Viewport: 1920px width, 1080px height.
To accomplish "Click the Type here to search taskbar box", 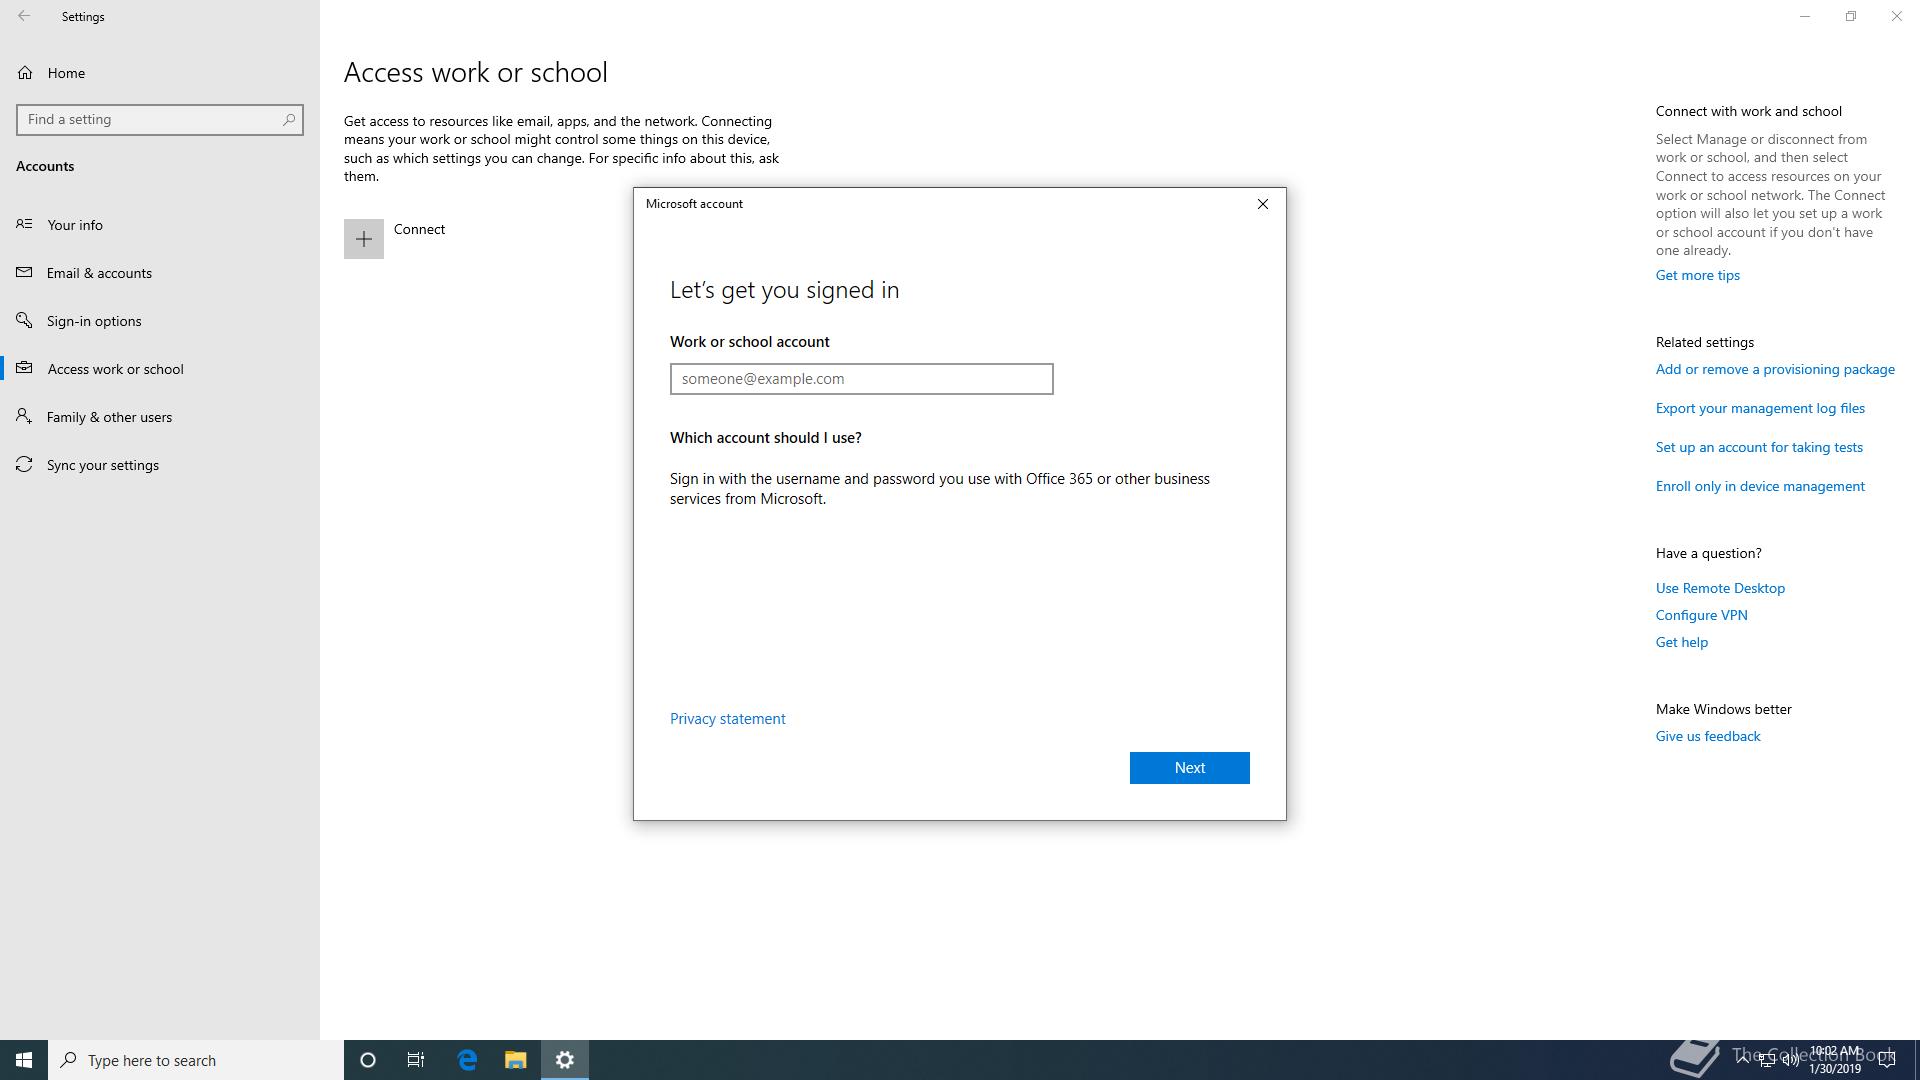I will coord(196,1060).
